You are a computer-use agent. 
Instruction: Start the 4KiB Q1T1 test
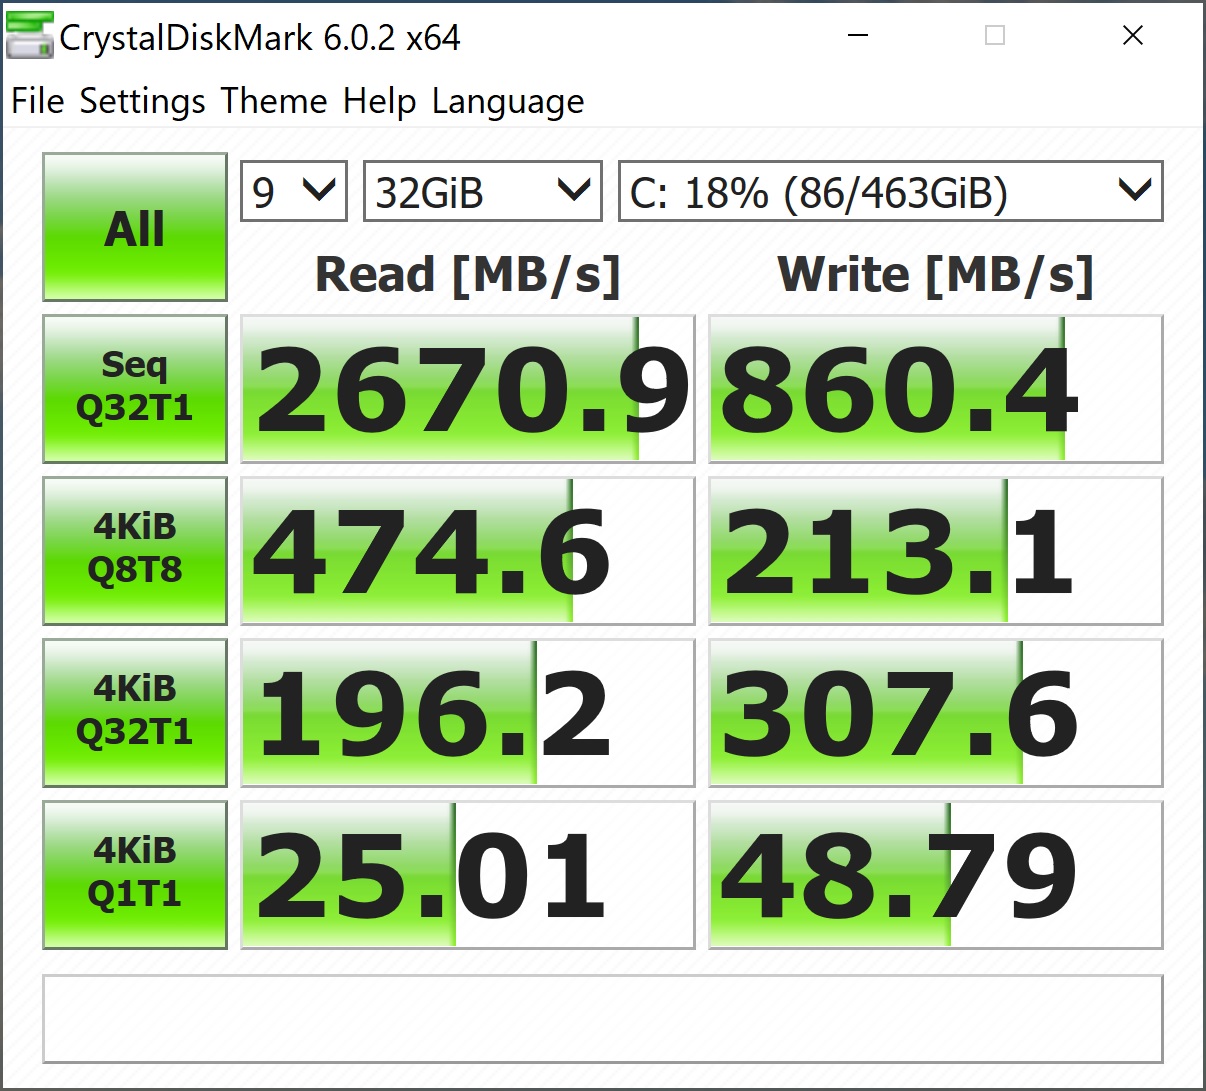pyautogui.click(x=135, y=875)
